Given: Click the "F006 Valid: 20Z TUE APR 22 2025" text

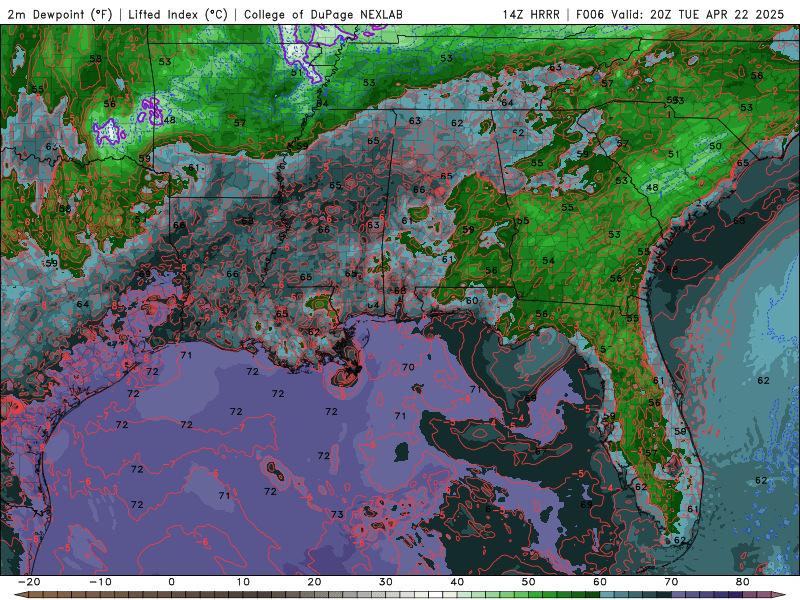Looking at the screenshot, I should [x=680, y=14].
